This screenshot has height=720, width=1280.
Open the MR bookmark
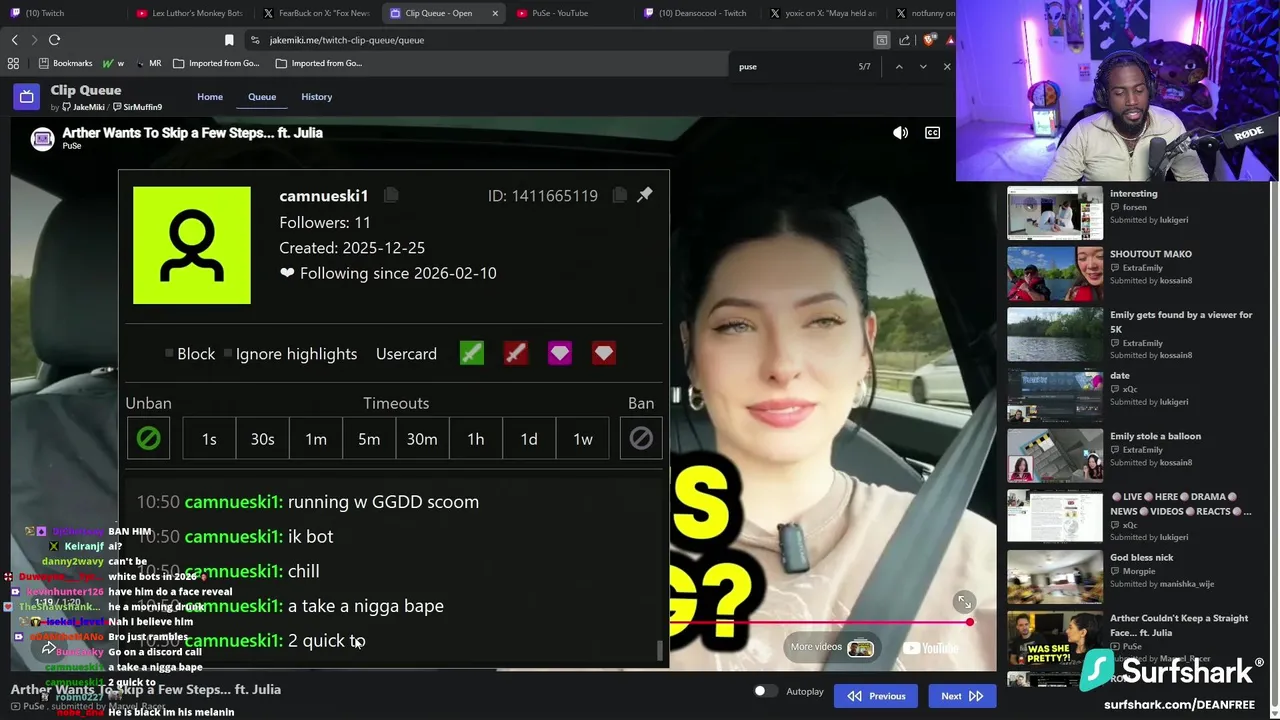pyautogui.click(x=147, y=63)
